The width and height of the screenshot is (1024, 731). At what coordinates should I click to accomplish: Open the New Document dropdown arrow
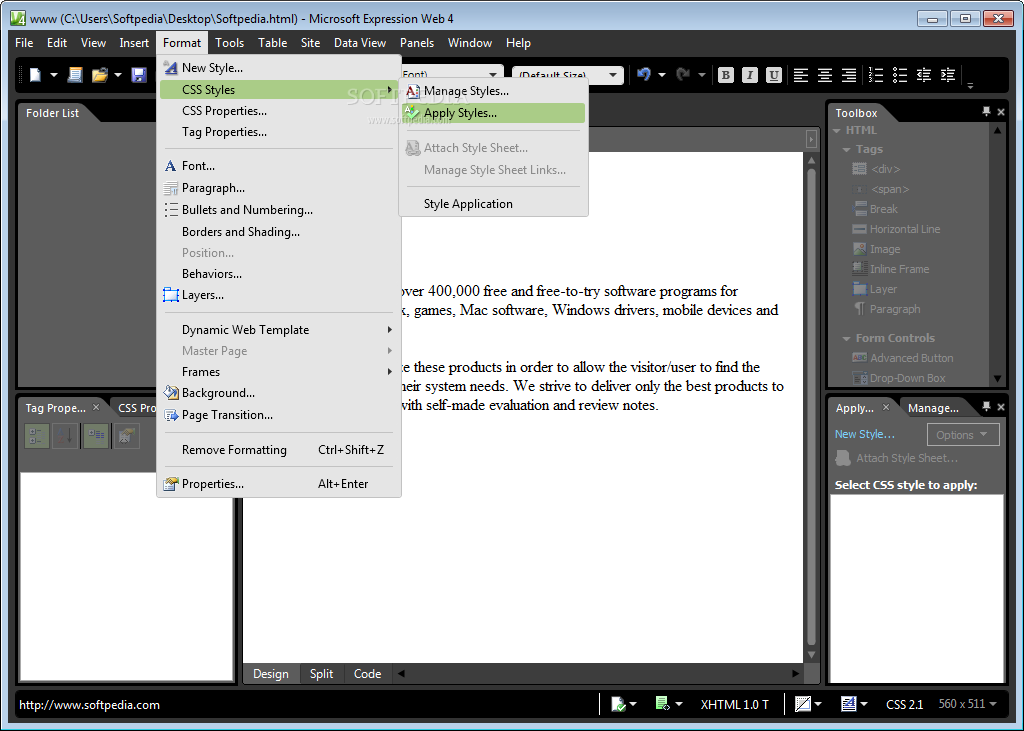click(54, 75)
